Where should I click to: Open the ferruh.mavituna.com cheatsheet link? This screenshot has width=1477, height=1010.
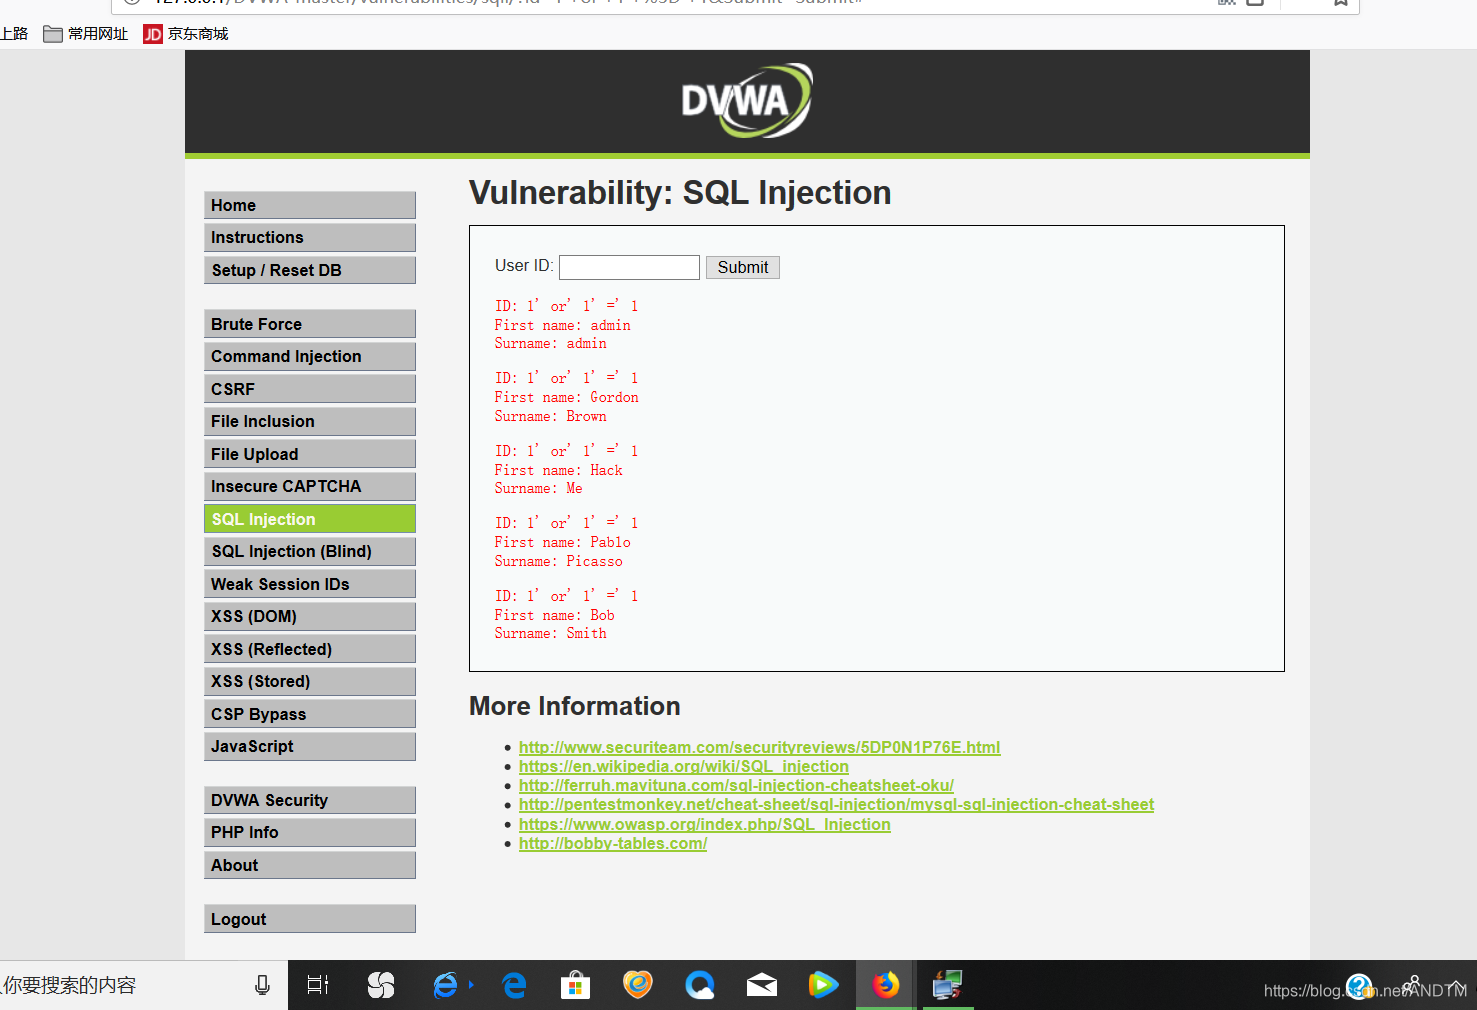point(736,785)
